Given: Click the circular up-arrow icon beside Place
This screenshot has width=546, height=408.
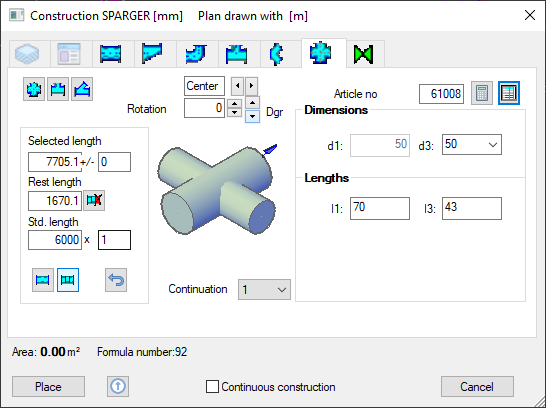Looking at the screenshot, I should click(x=118, y=386).
